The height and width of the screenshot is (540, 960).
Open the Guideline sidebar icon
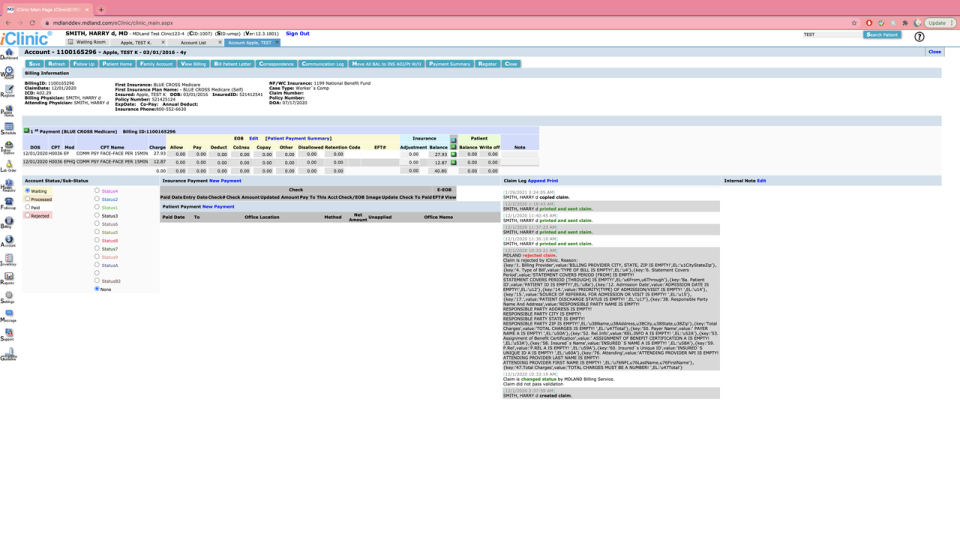click(x=9, y=354)
